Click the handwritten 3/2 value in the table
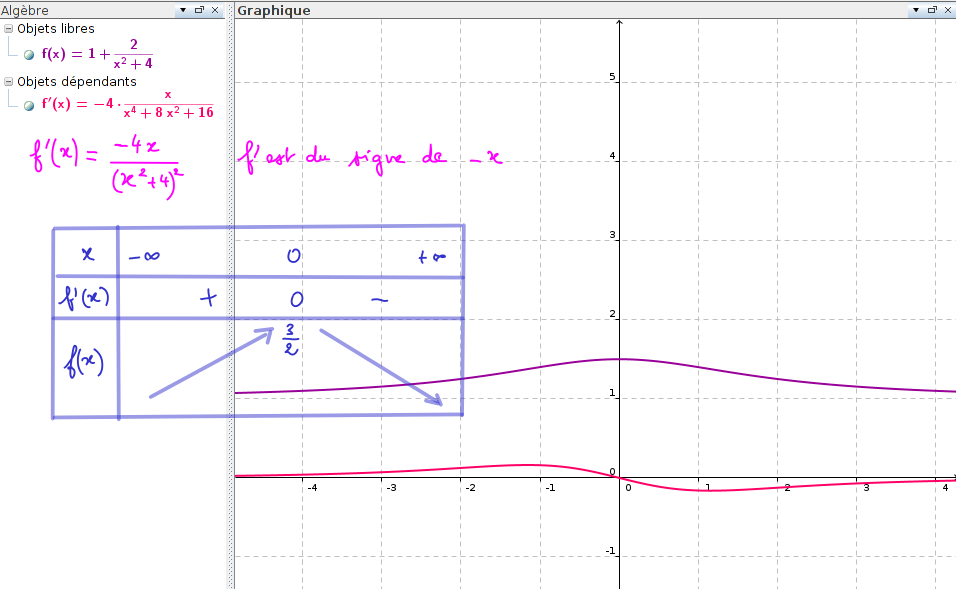This screenshot has height=589, width=956. pos(288,340)
